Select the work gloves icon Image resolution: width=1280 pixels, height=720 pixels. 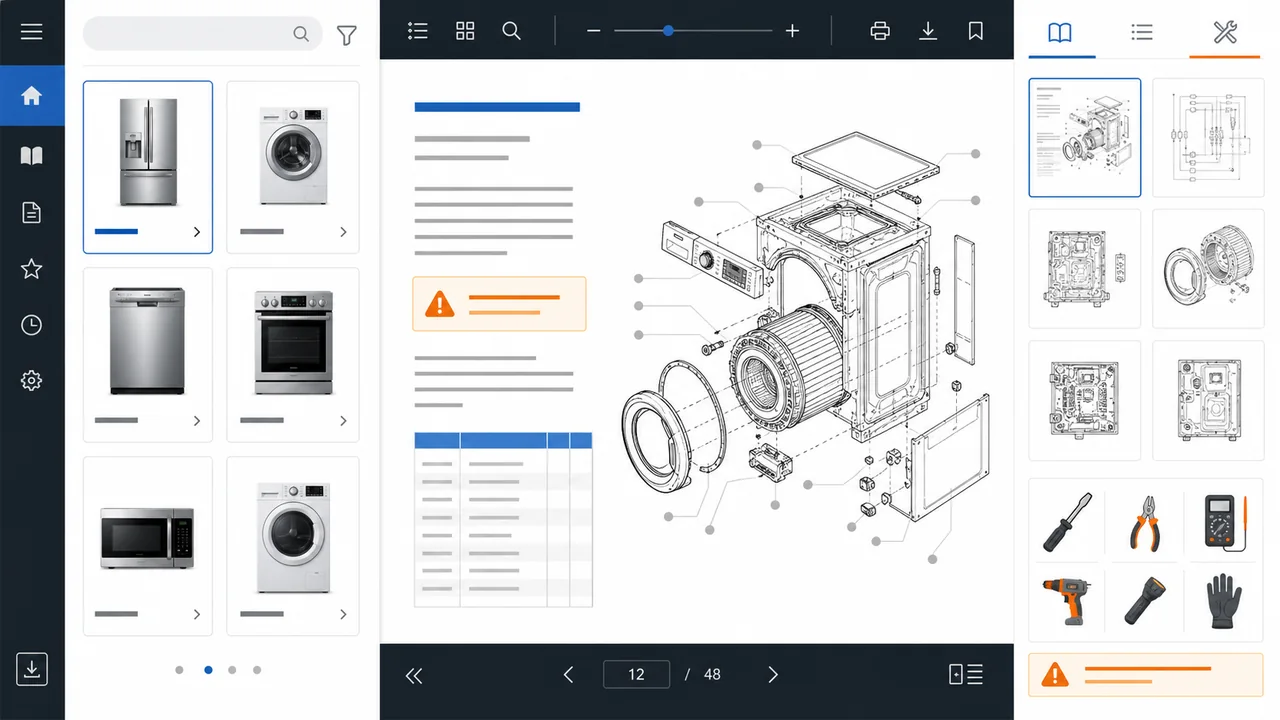(x=1222, y=601)
